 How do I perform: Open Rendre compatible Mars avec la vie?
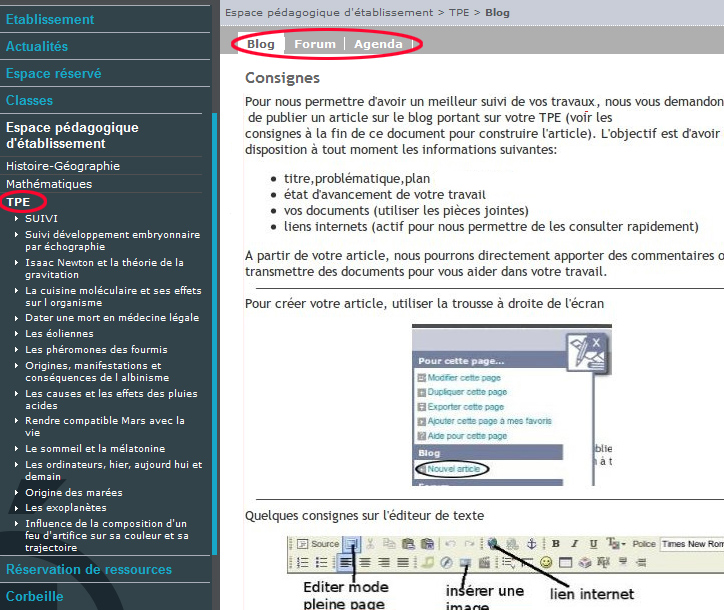(105, 427)
